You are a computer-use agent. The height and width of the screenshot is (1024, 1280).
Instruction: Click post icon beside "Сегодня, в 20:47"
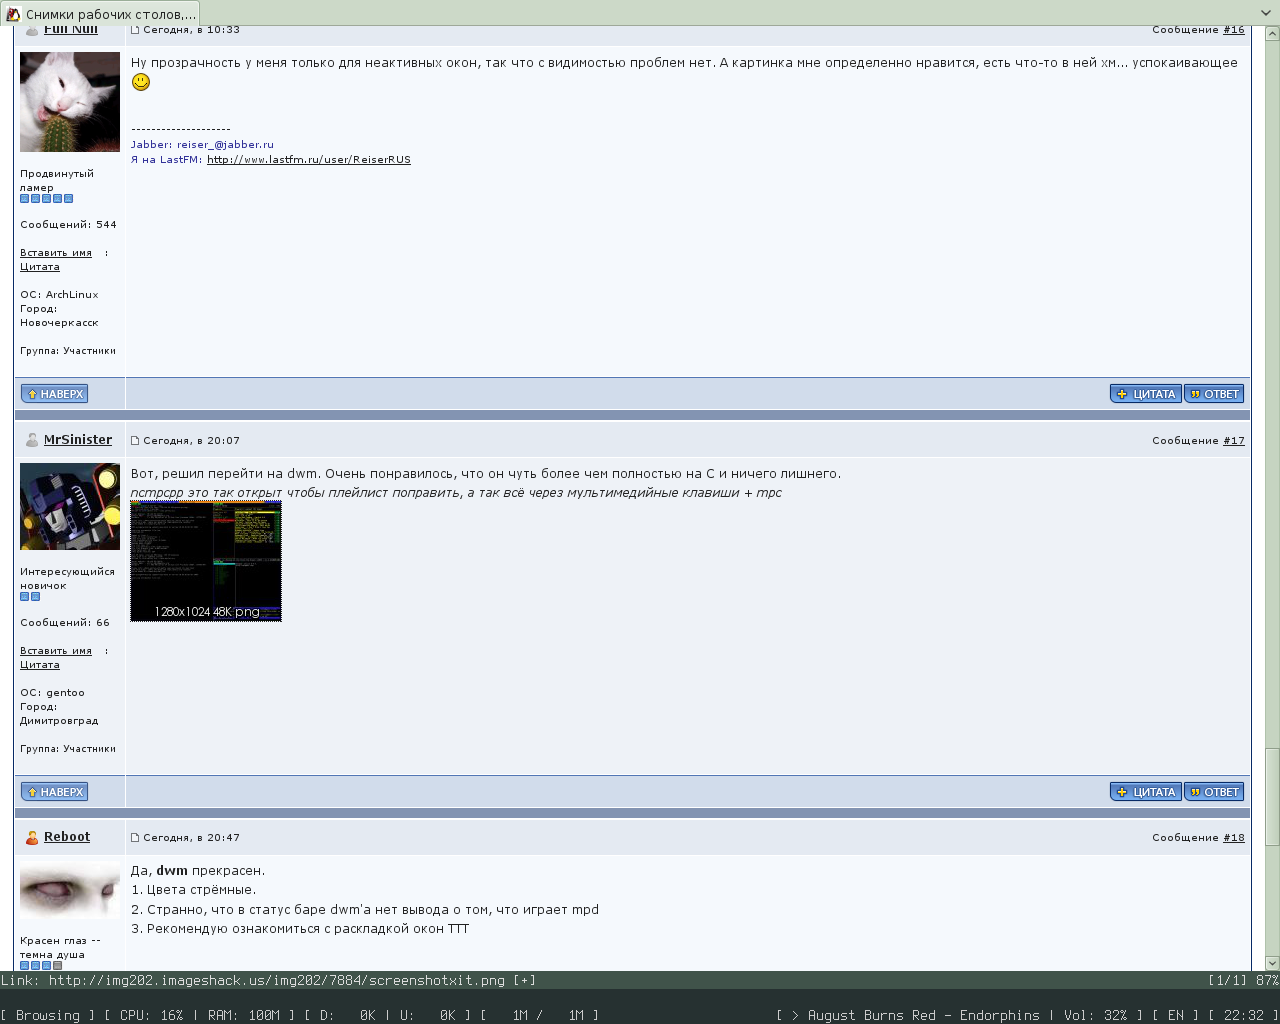point(135,838)
